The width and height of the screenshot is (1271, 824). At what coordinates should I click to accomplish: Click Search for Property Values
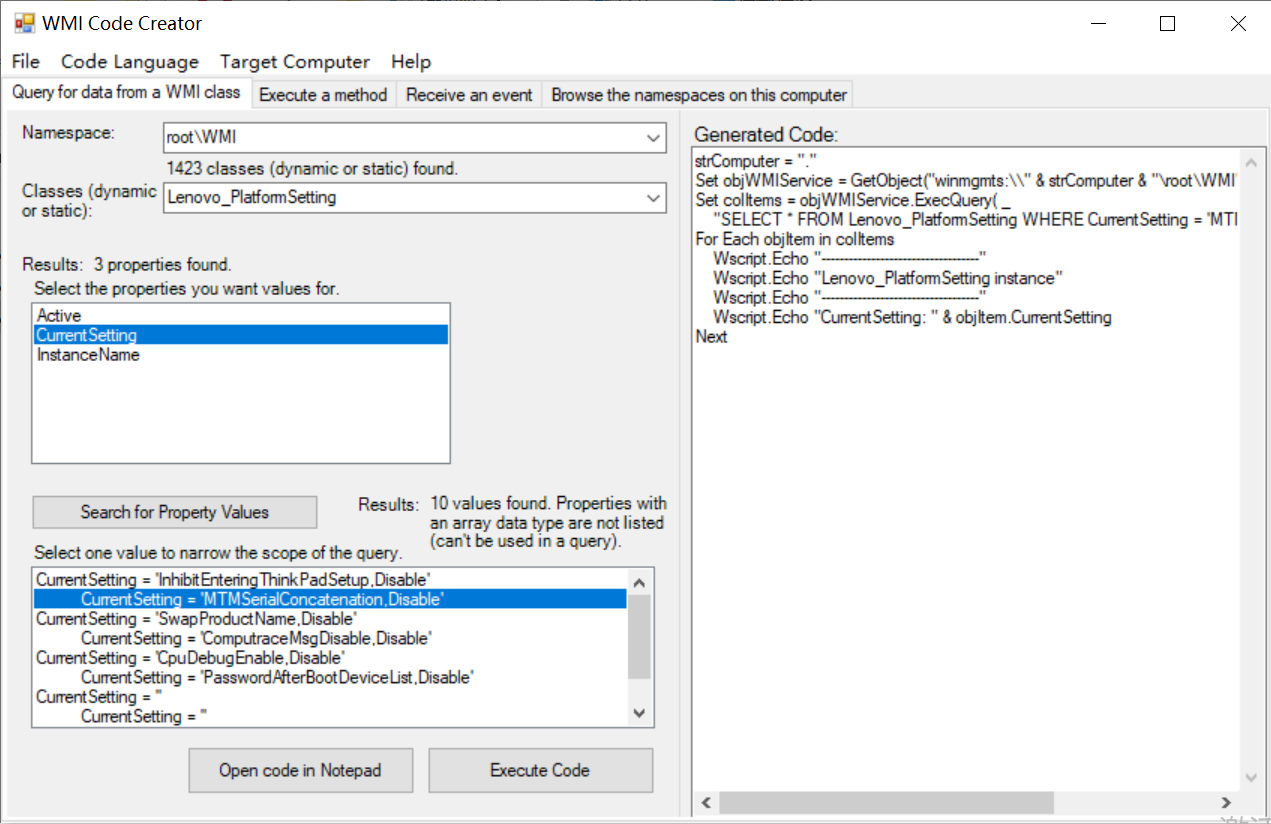[x=174, y=512]
